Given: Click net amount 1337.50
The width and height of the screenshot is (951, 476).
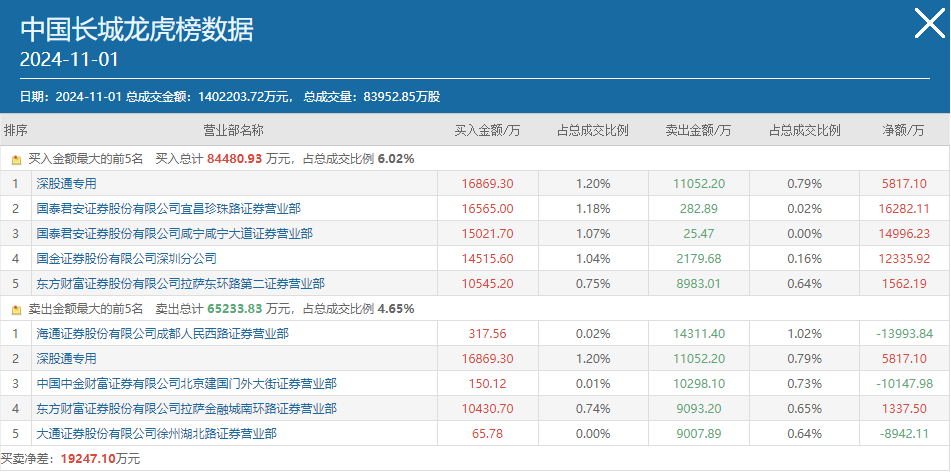Looking at the screenshot, I should click(x=904, y=409).
